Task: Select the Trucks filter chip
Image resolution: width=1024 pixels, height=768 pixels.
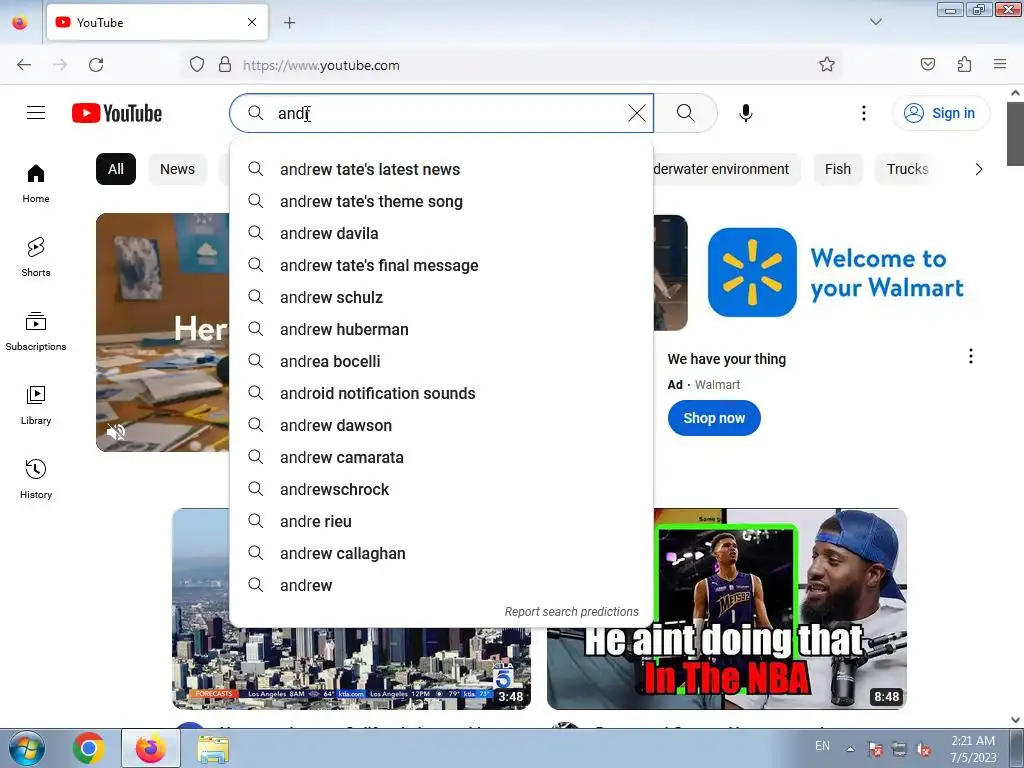Action: pos(907,169)
